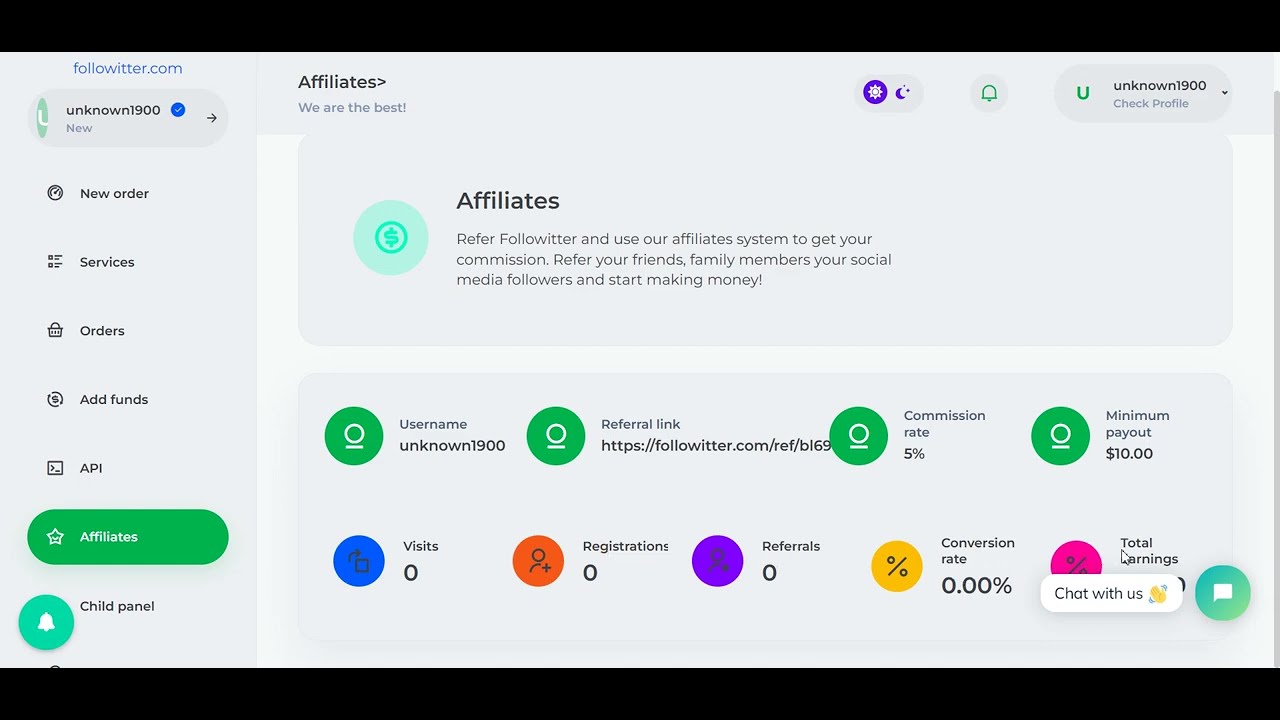Viewport: 1280px width, 720px height.
Task: Click followitter.com logo link
Action: pyautogui.click(x=128, y=68)
